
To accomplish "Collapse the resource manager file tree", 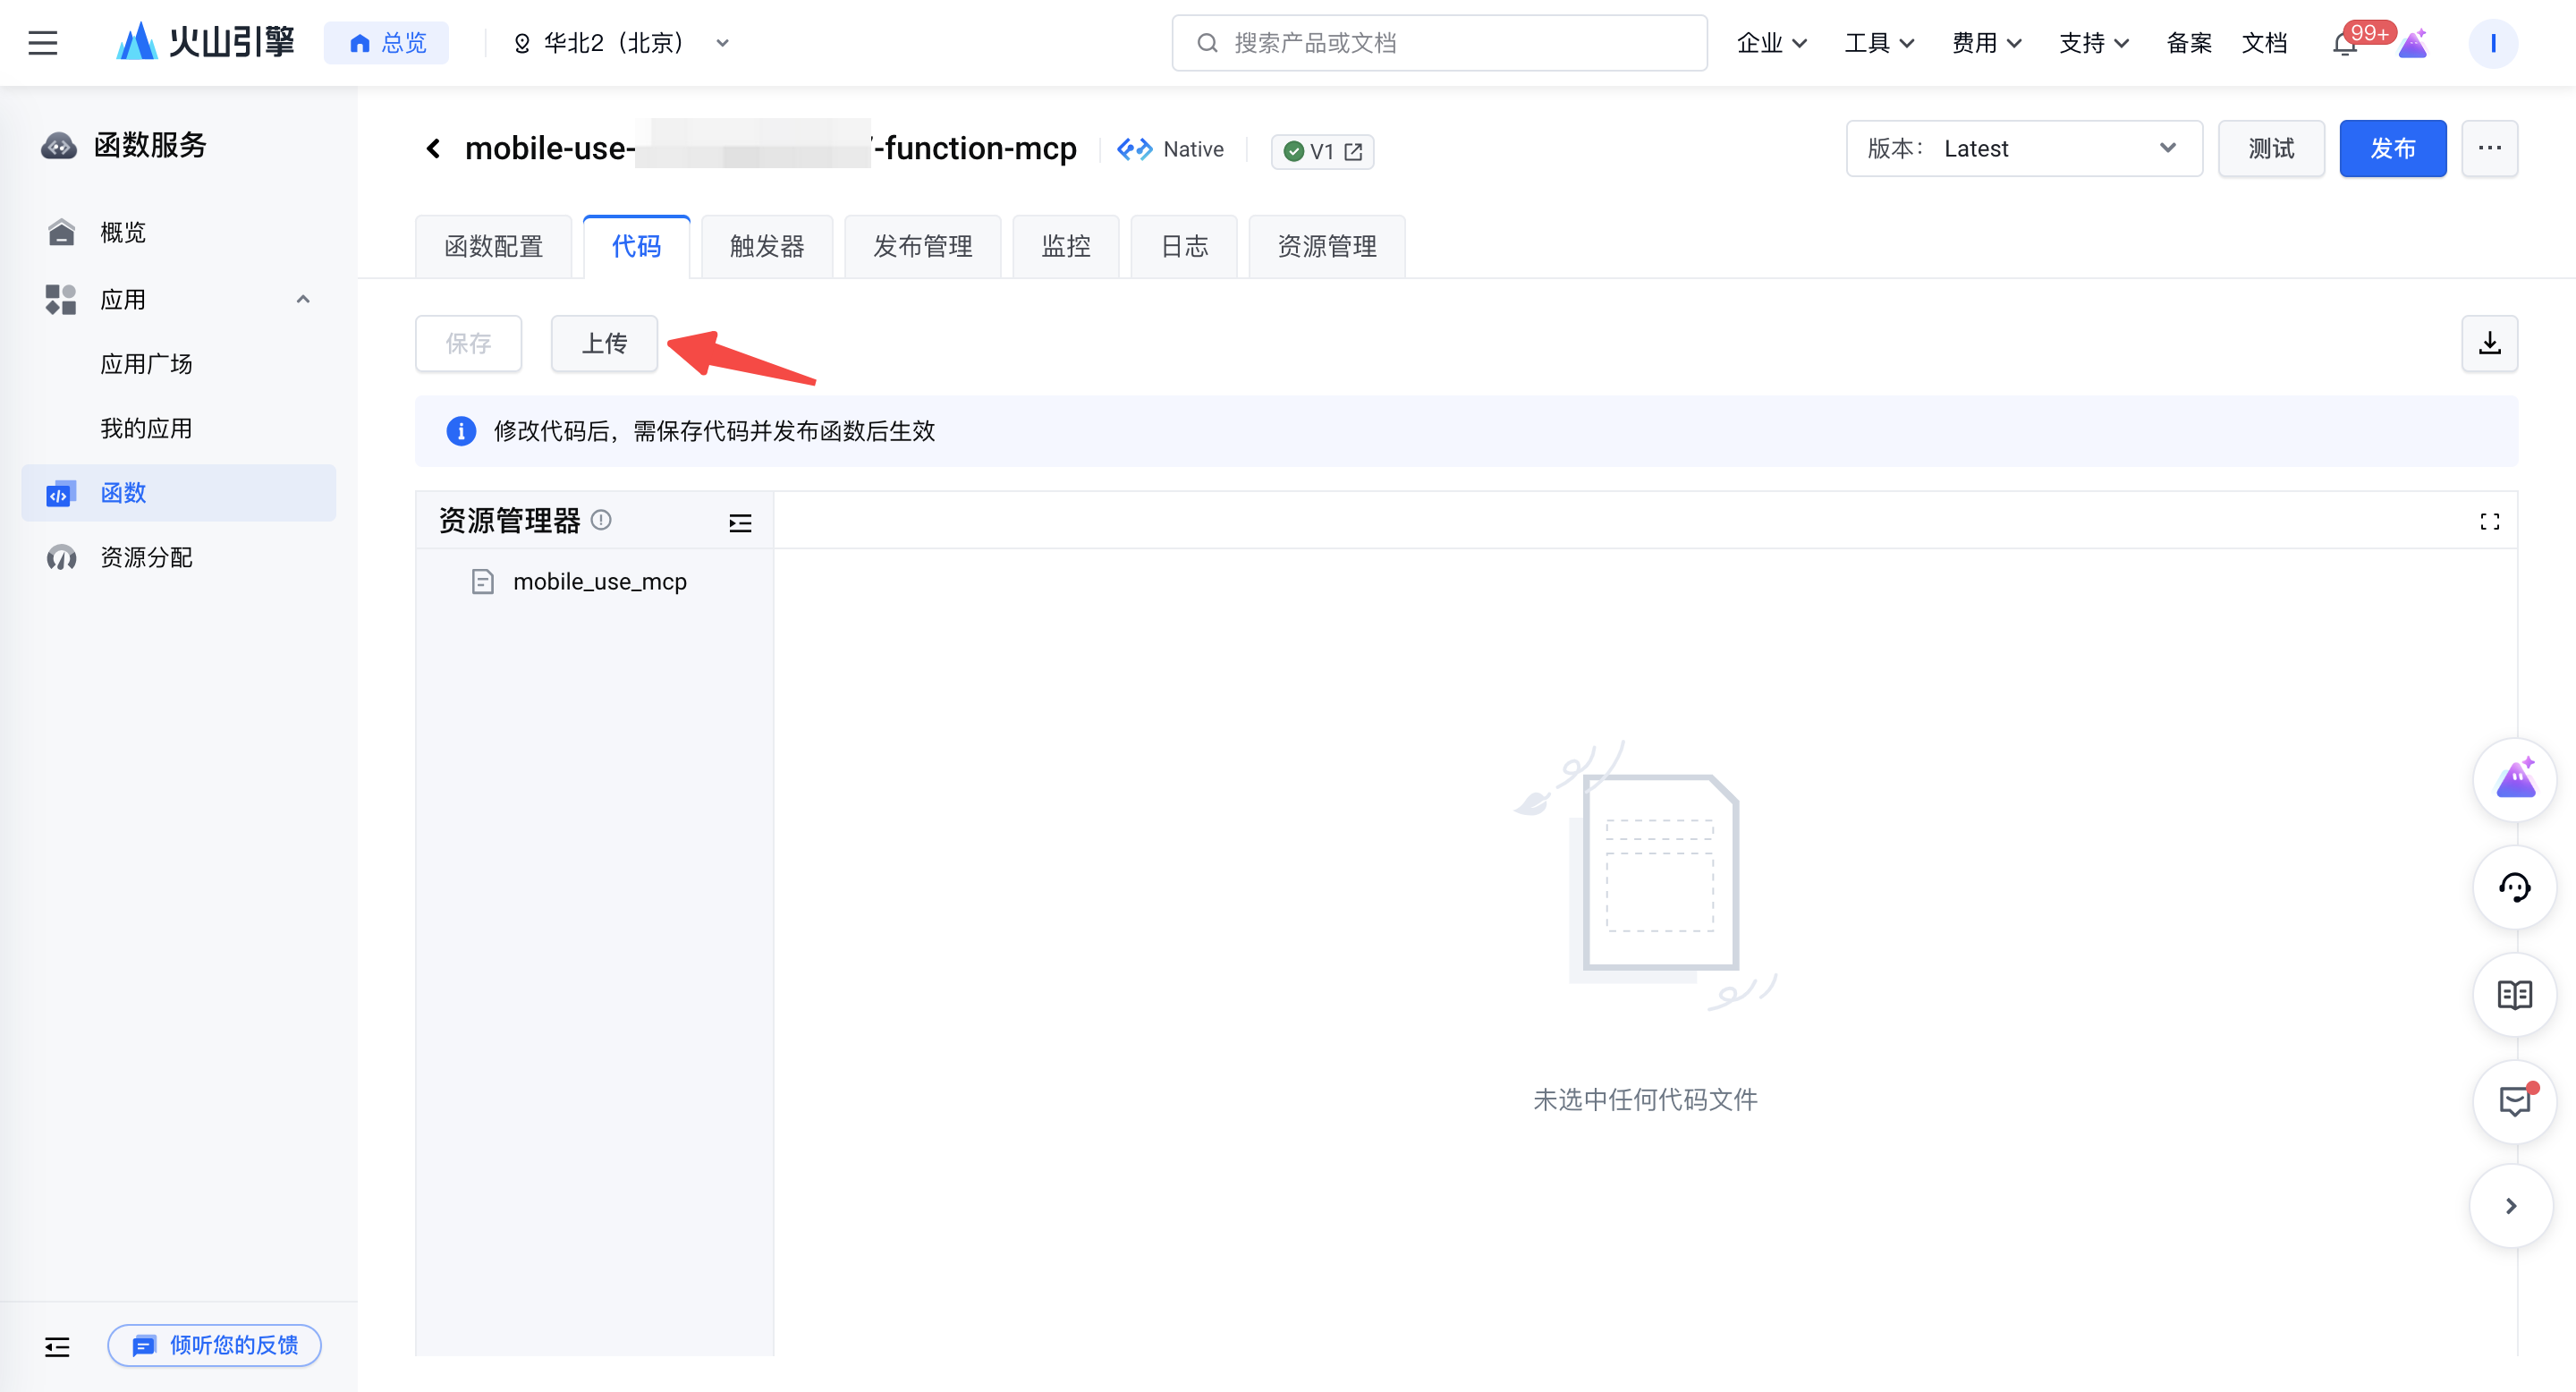I will 740,522.
